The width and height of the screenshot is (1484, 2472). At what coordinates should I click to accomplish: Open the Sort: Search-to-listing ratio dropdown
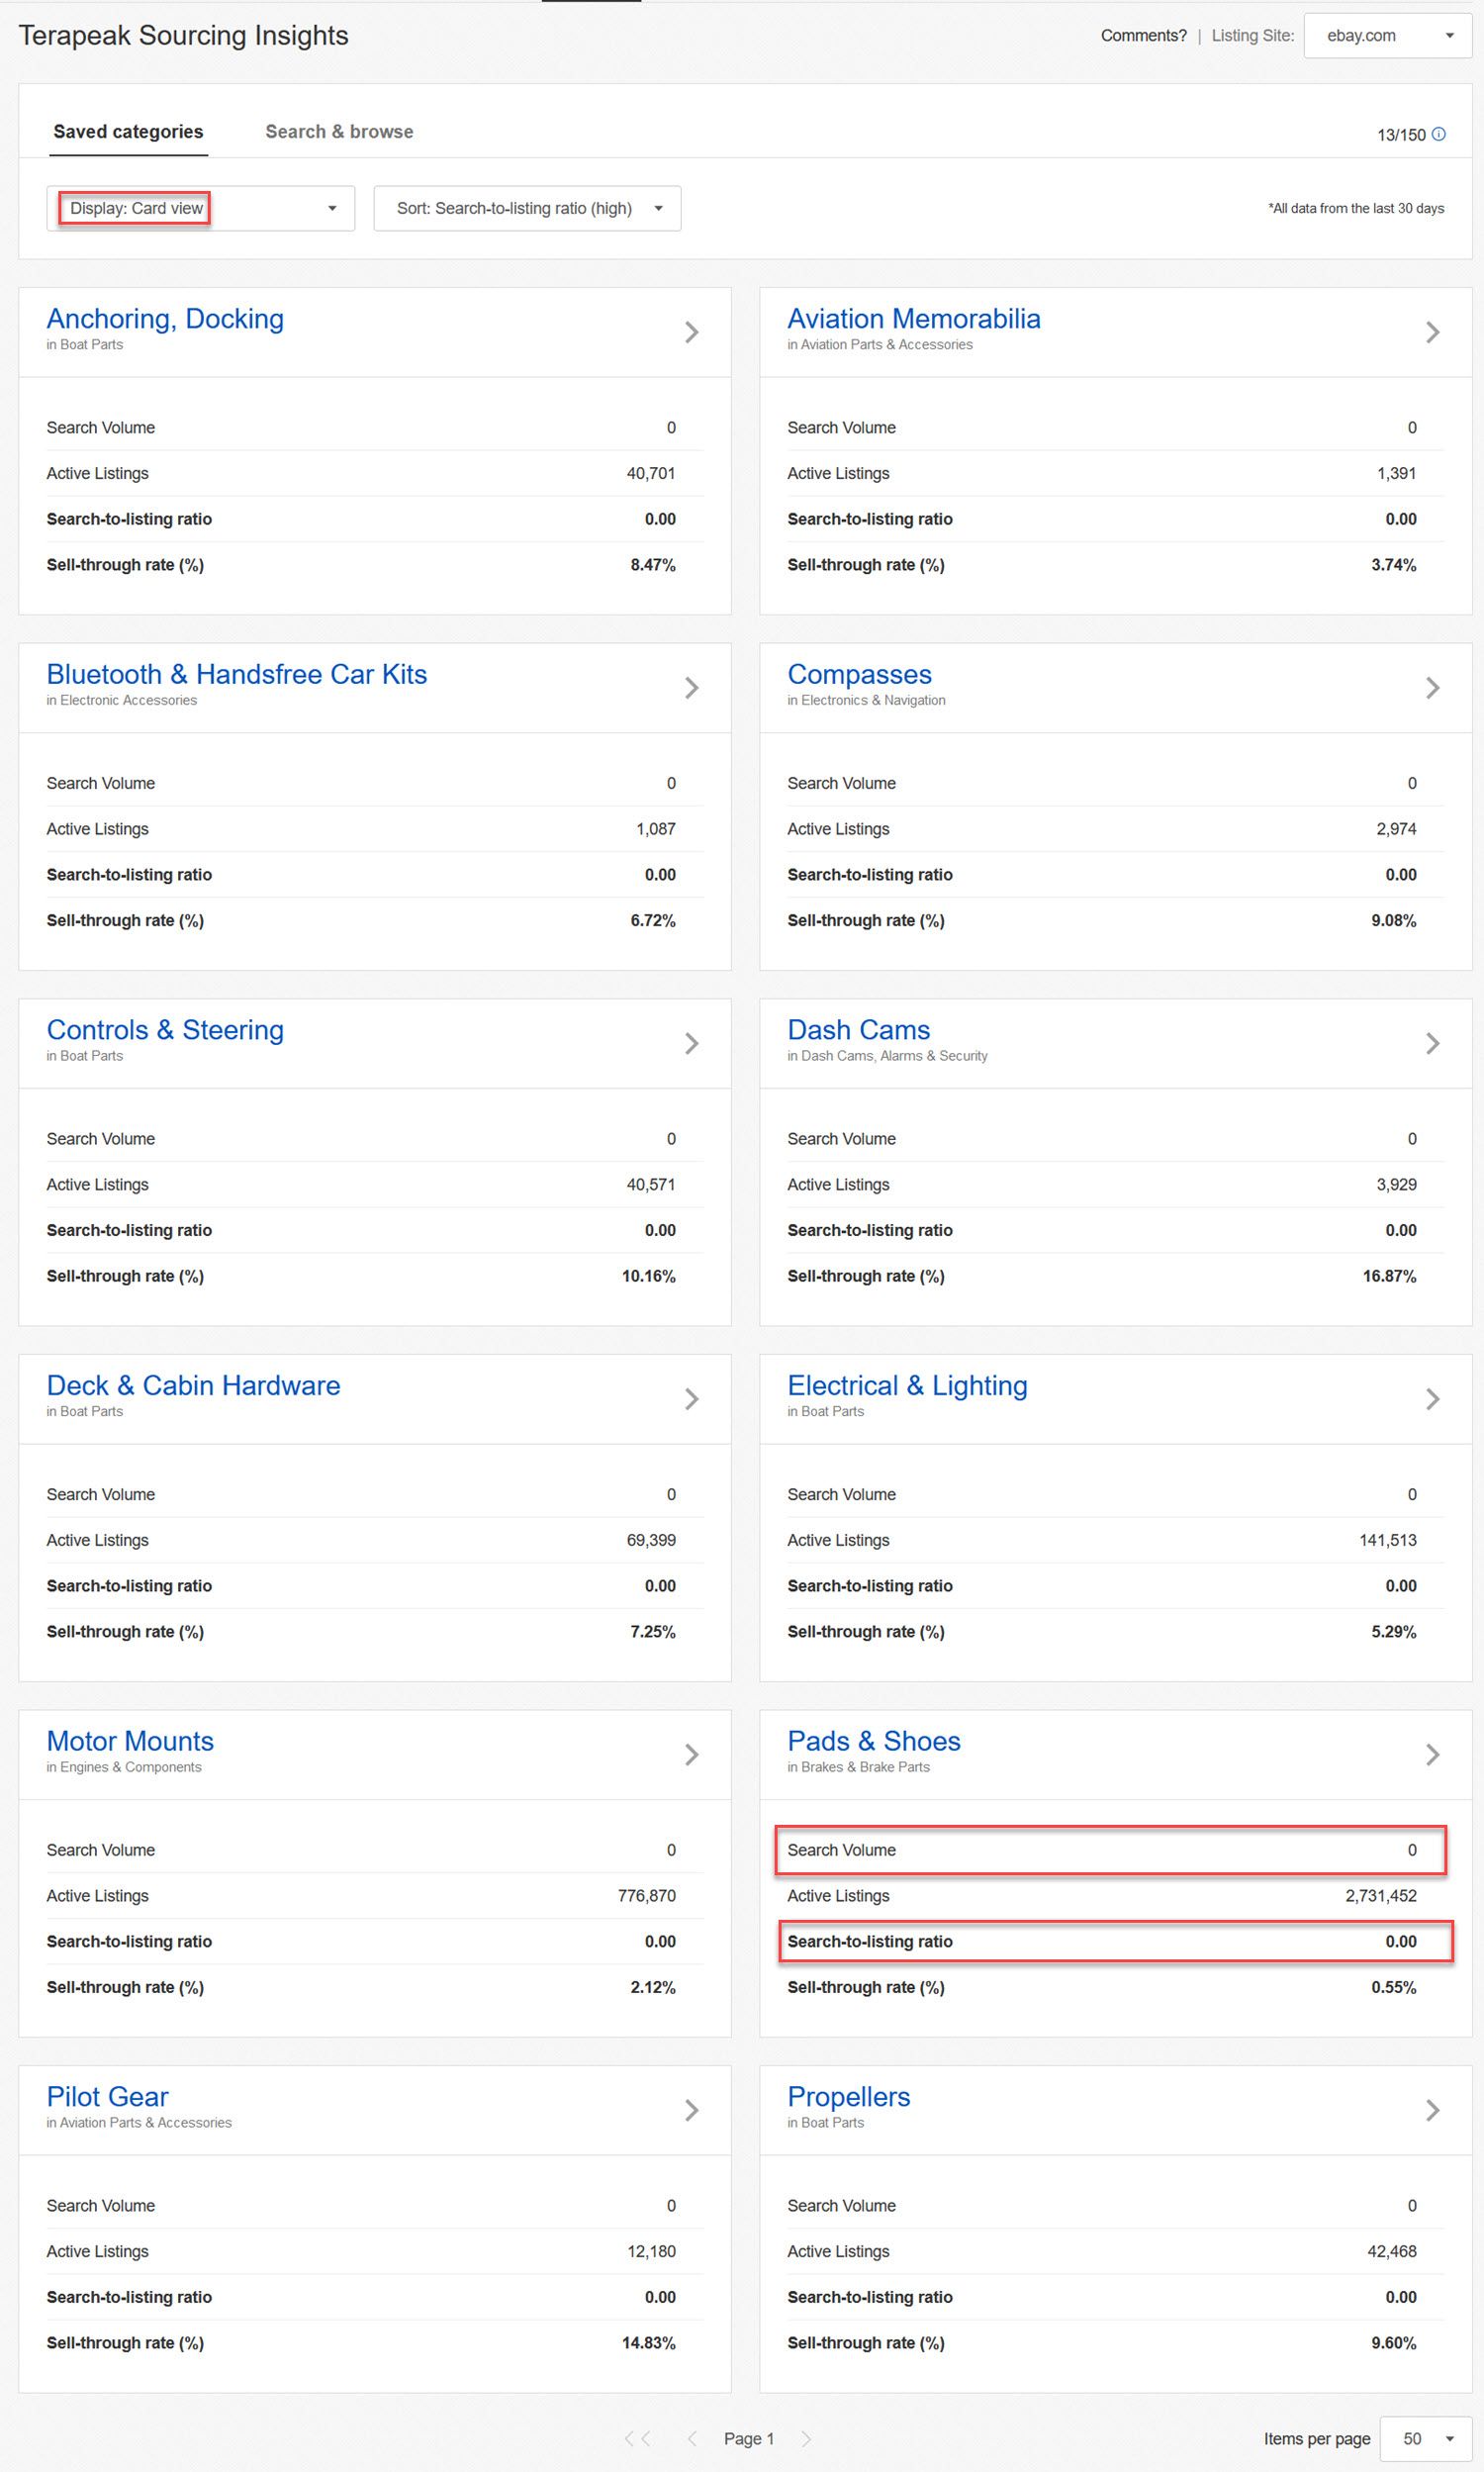tap(527, 208)
